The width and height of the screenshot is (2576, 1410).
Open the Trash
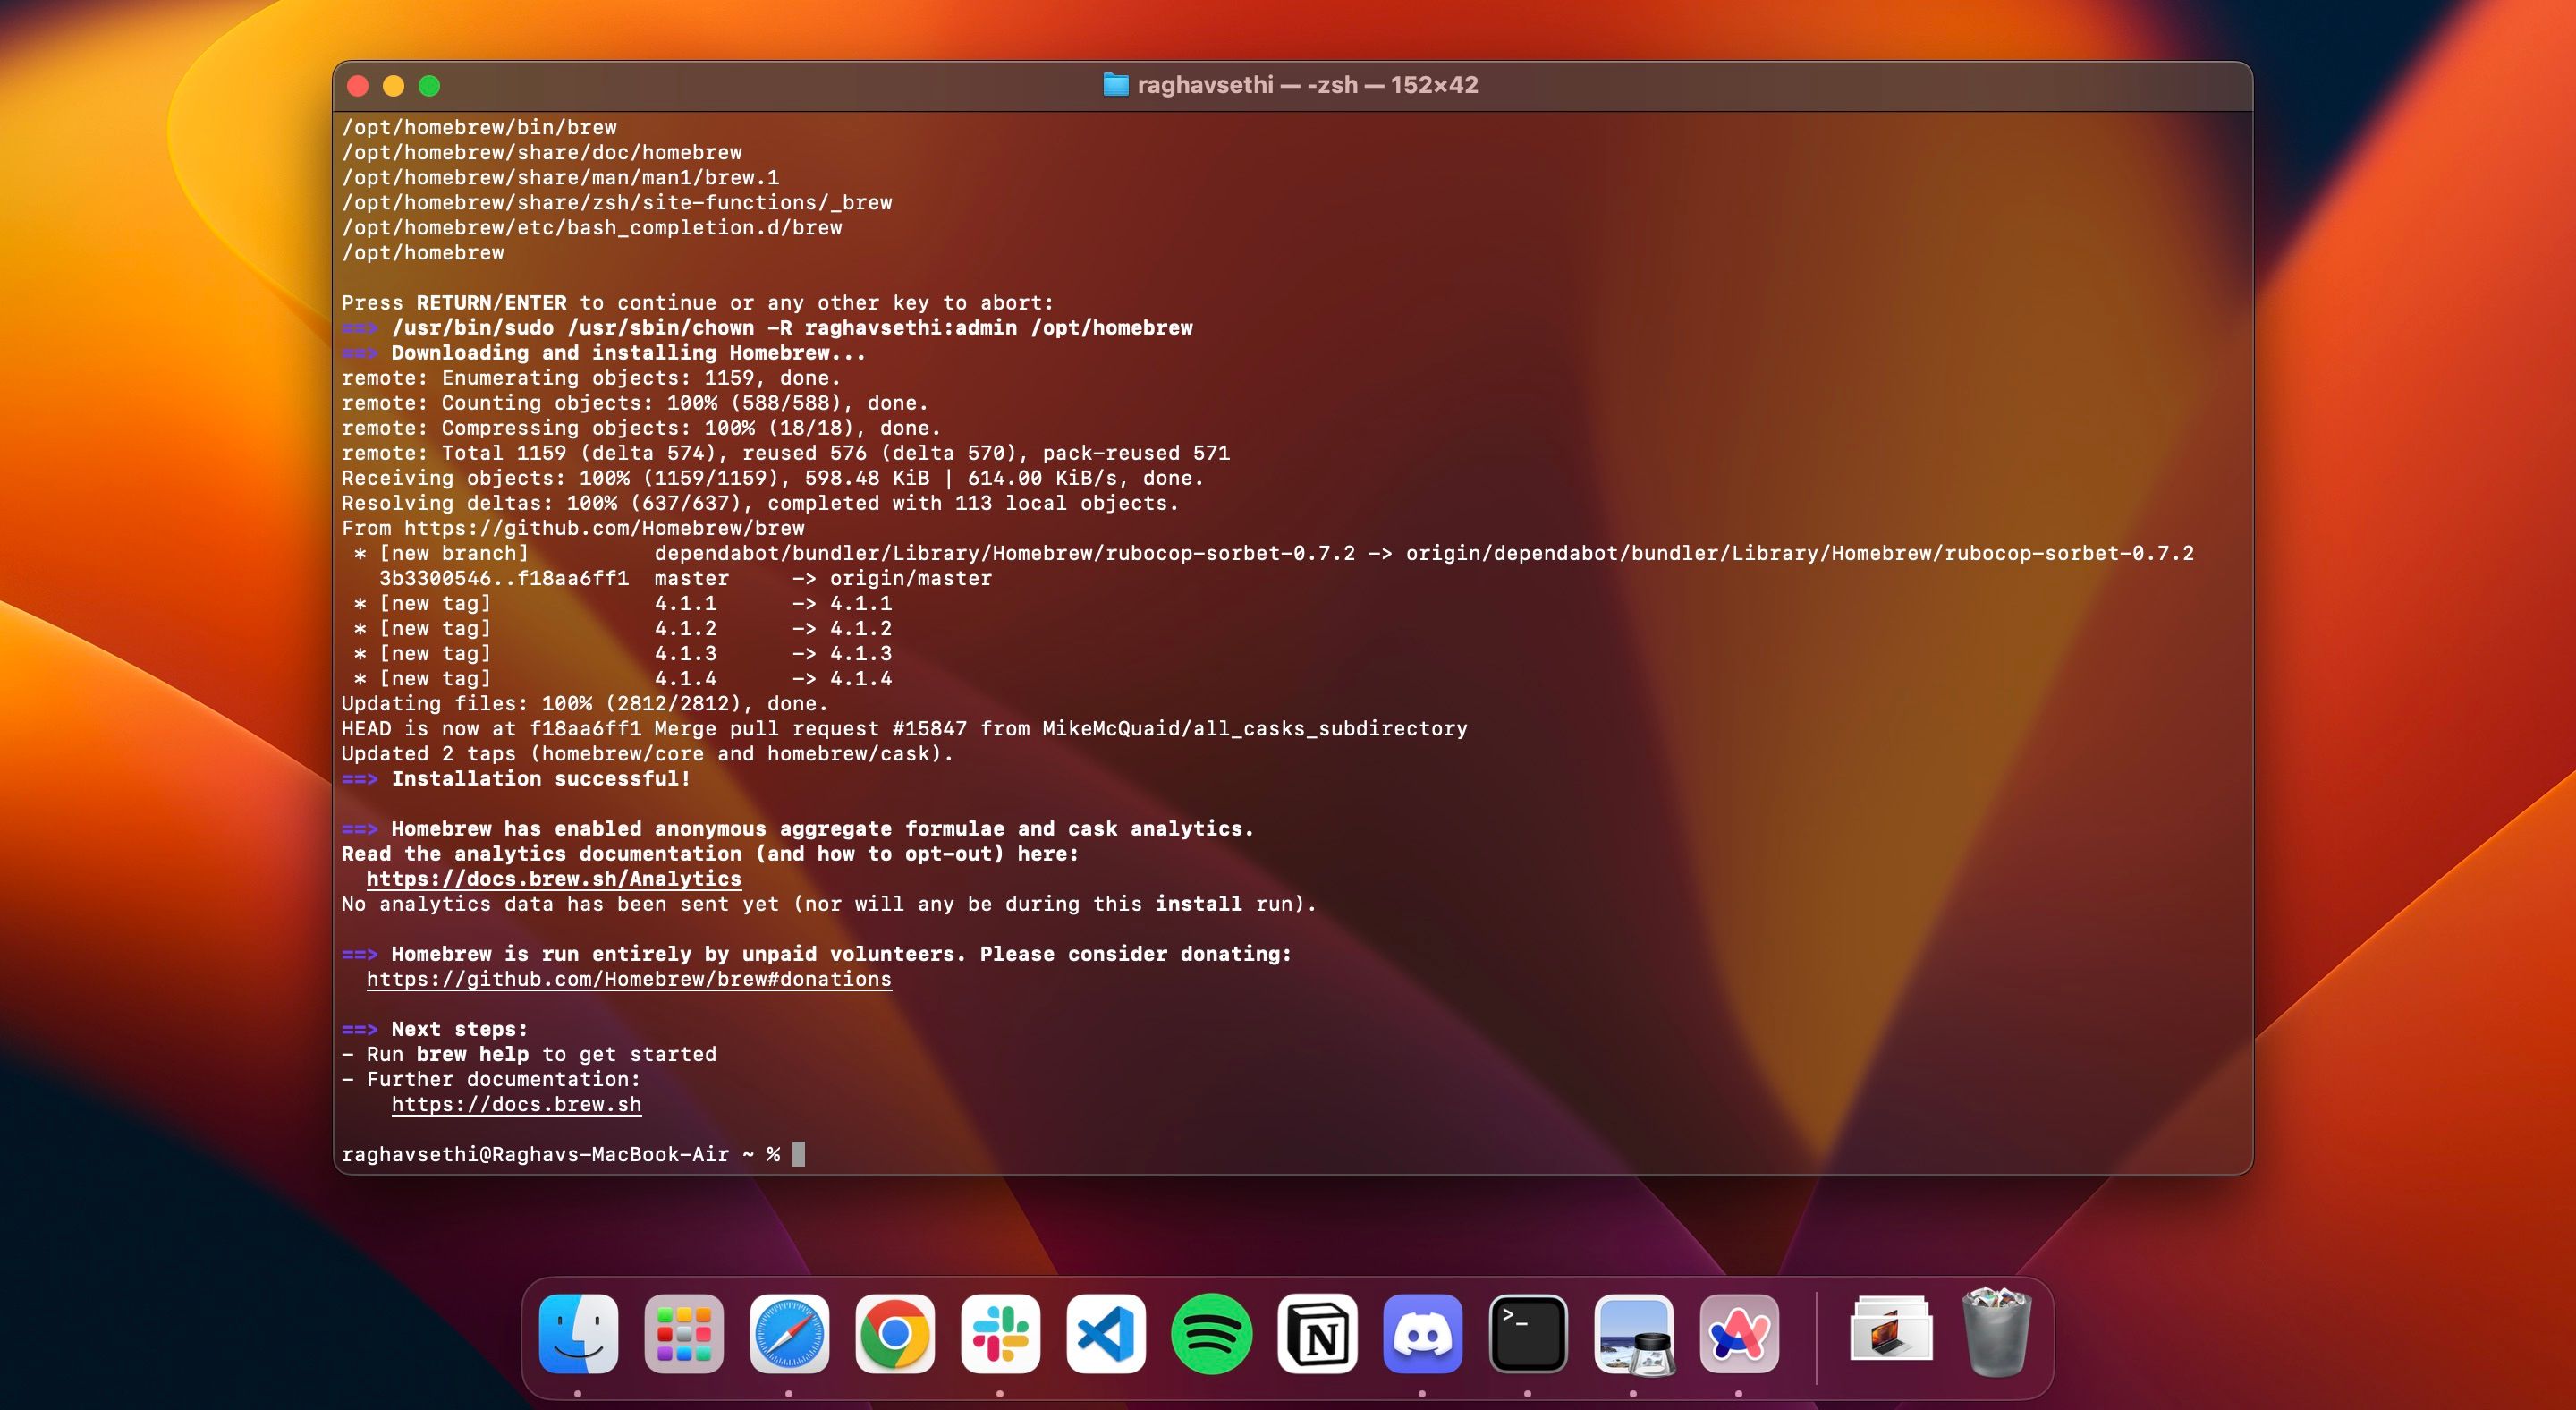coord(1995,1333)
